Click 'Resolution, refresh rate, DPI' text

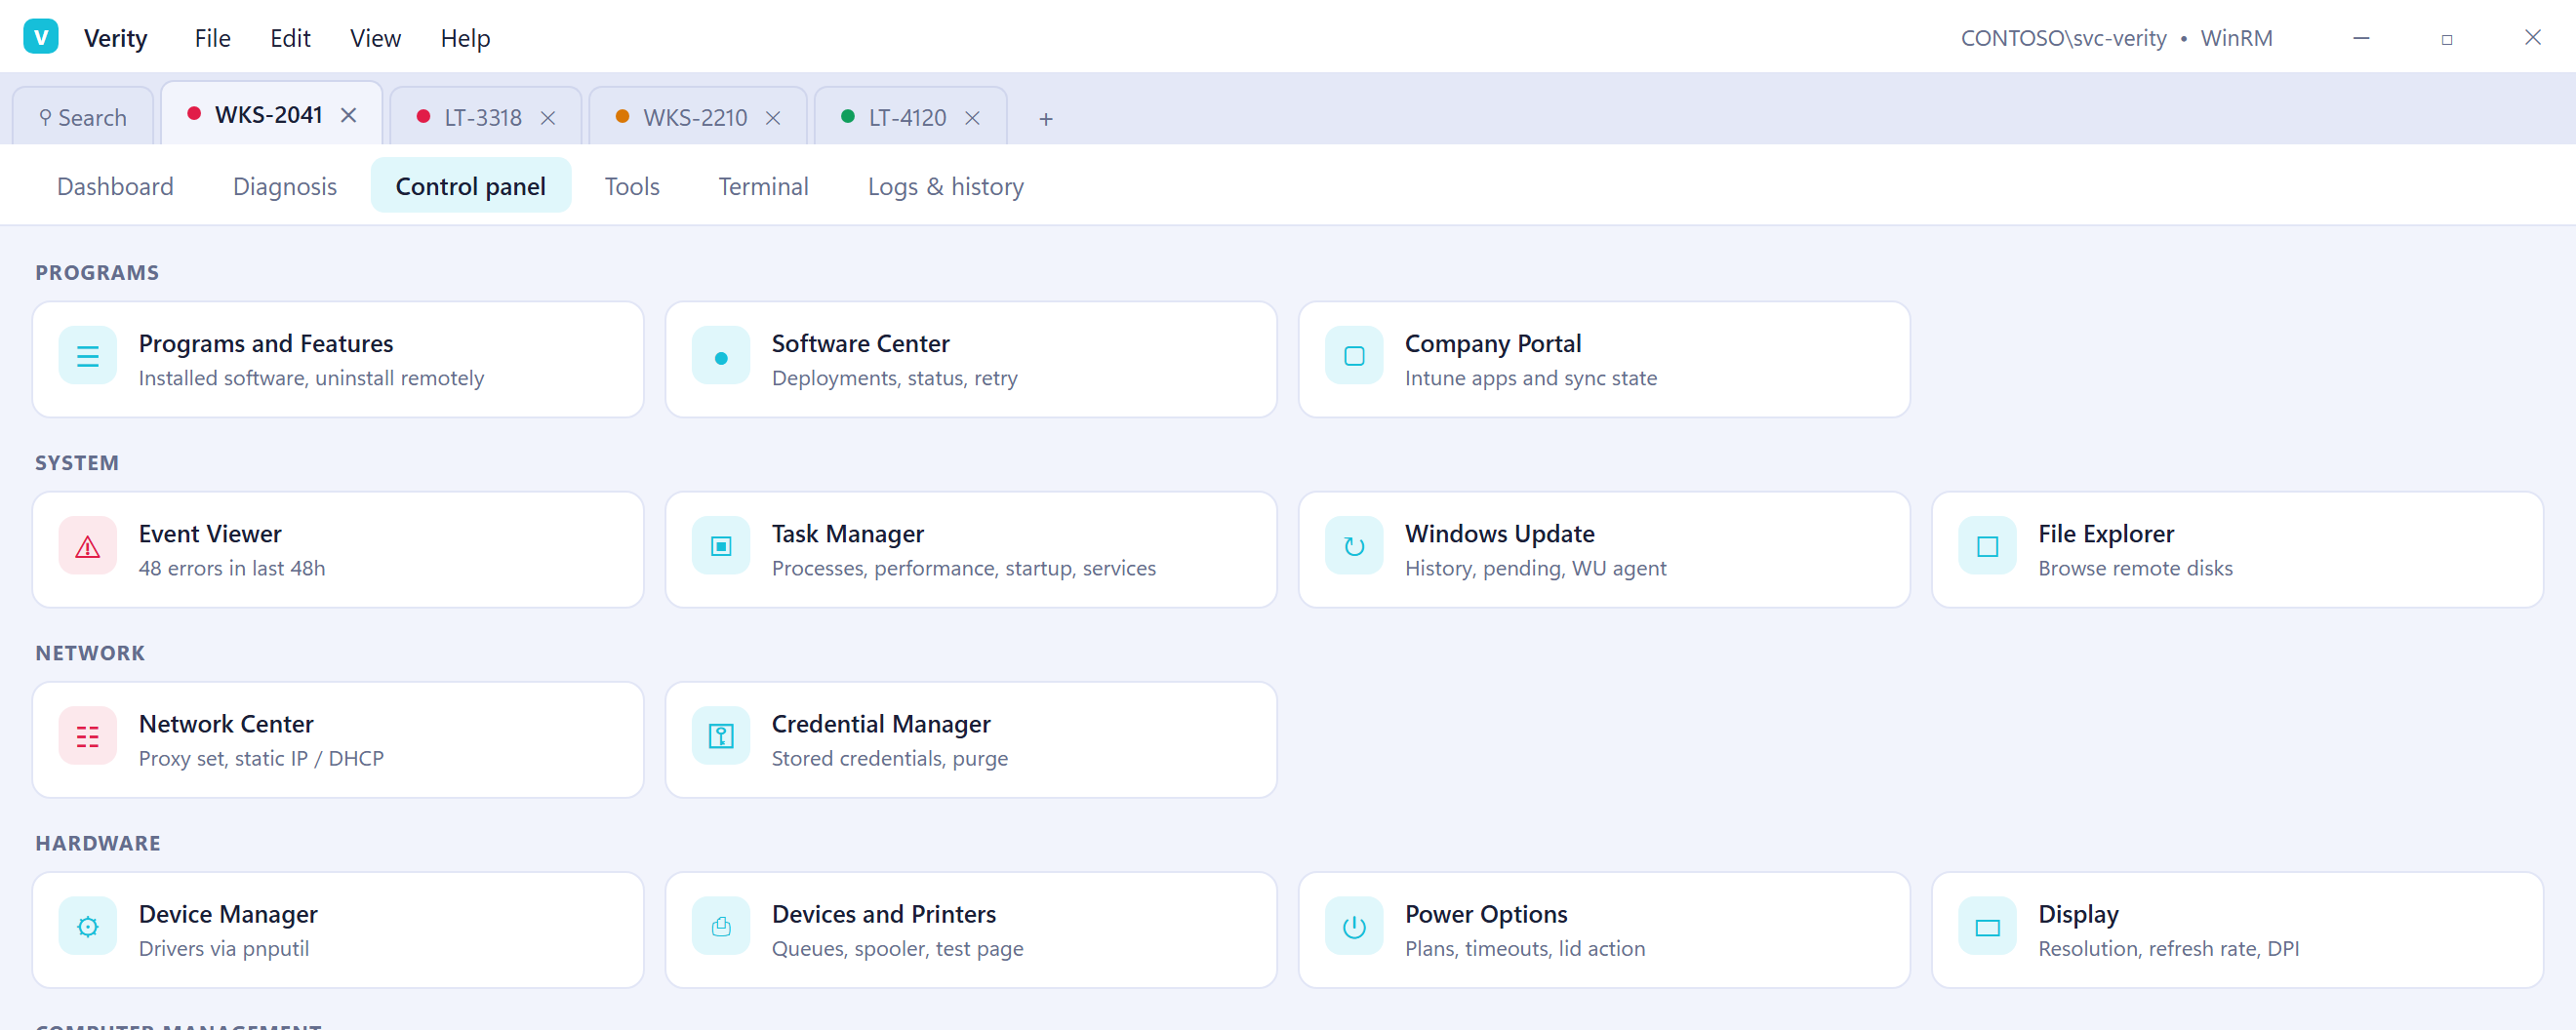point(2168,948)
